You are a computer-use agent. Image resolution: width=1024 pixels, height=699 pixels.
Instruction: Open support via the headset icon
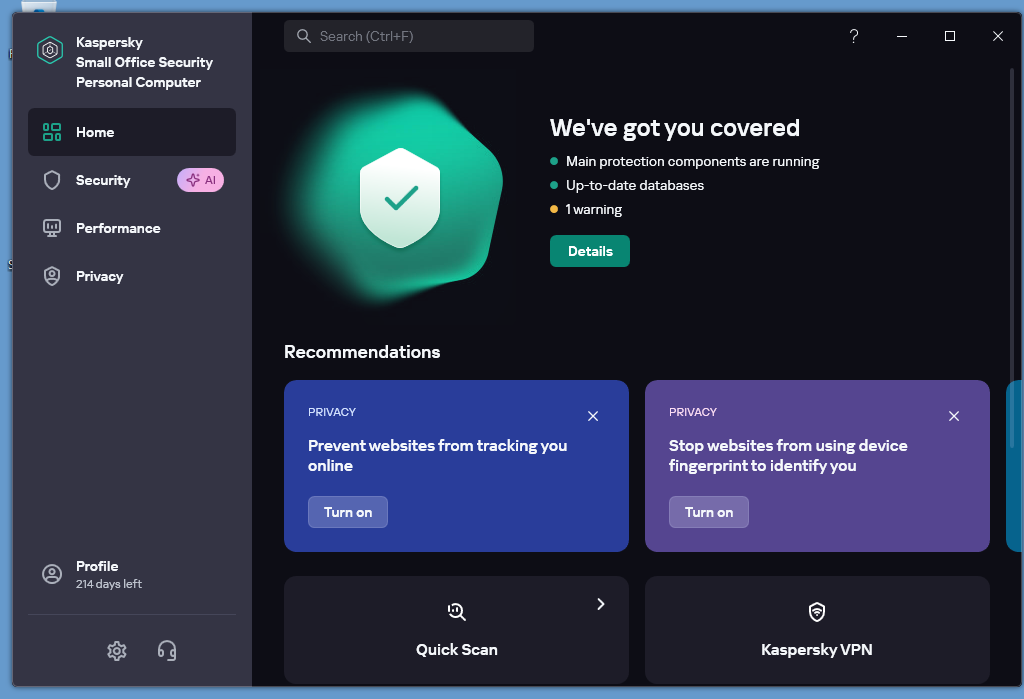pyautogui.click(x=167, y=651)
